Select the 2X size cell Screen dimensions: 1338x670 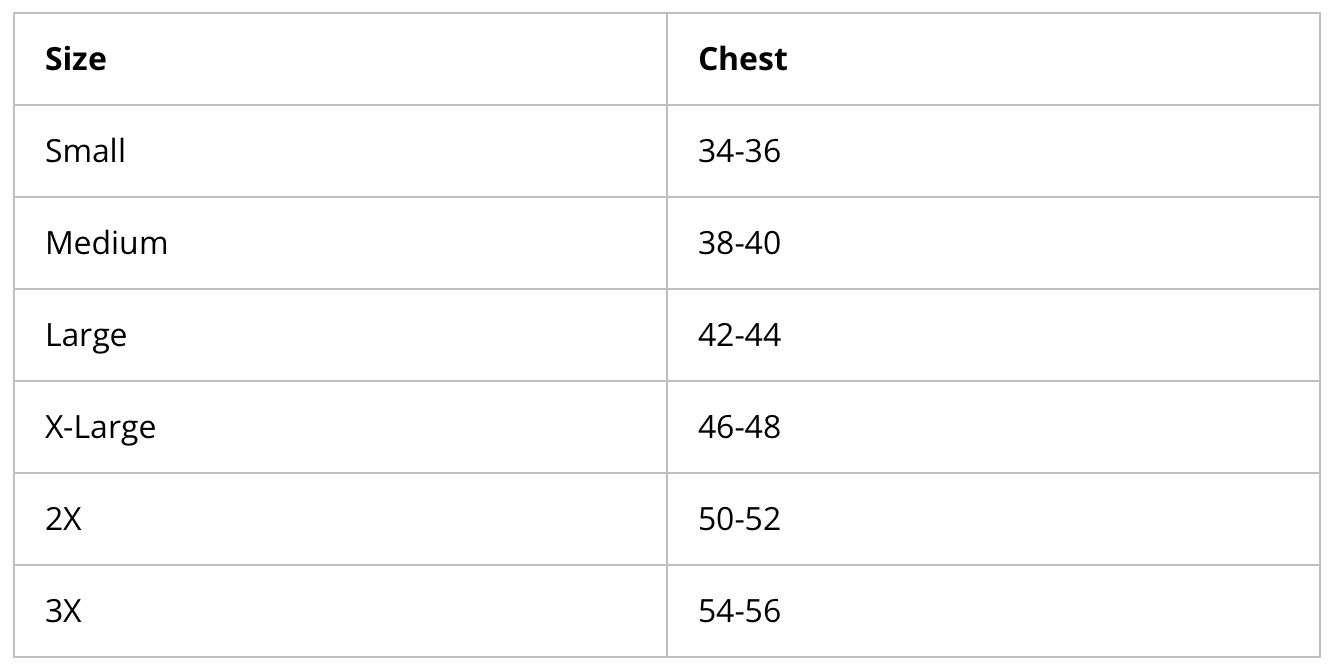pos(340,519)
